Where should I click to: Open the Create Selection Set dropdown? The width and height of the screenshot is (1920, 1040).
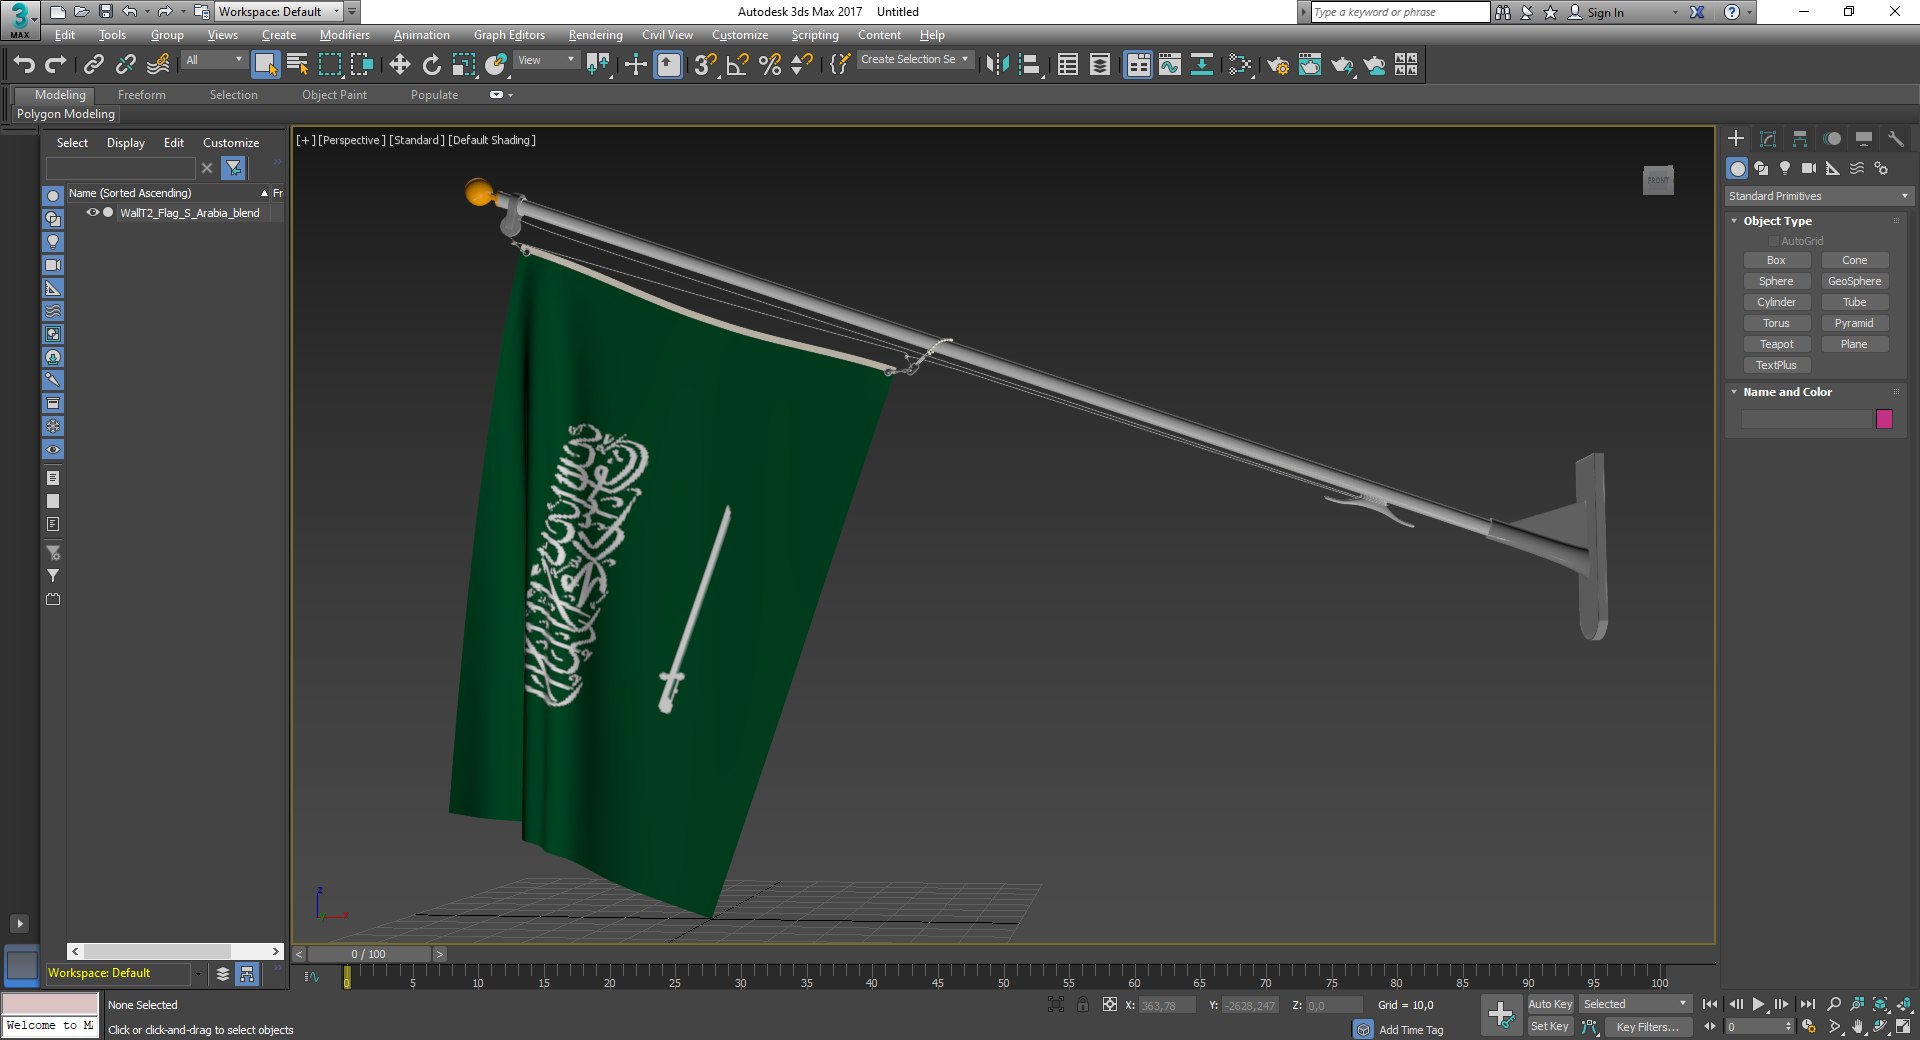point(914,59)
